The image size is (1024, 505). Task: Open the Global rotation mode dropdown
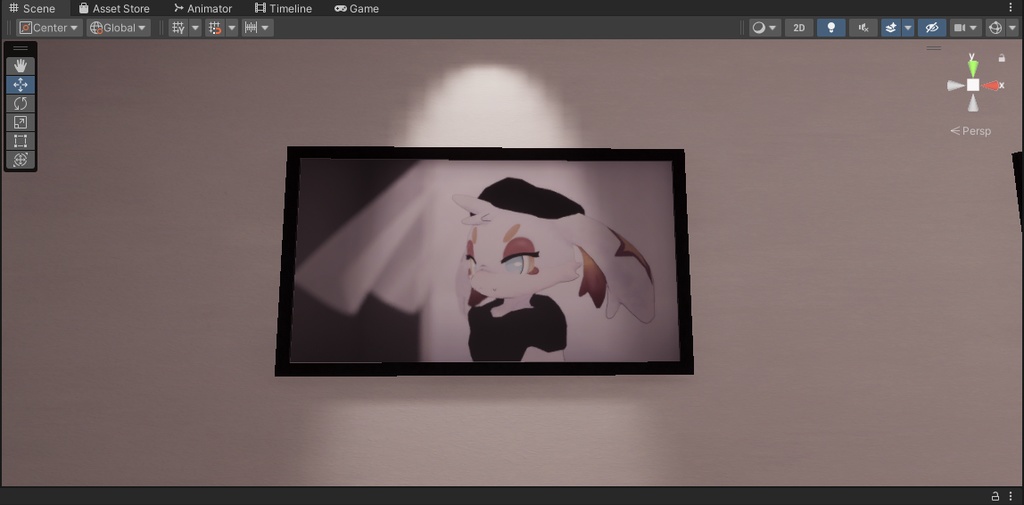click(118, 27)
